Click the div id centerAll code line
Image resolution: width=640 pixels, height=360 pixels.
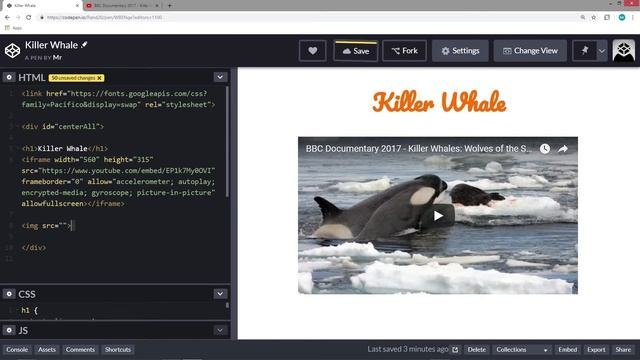(62, 127)
